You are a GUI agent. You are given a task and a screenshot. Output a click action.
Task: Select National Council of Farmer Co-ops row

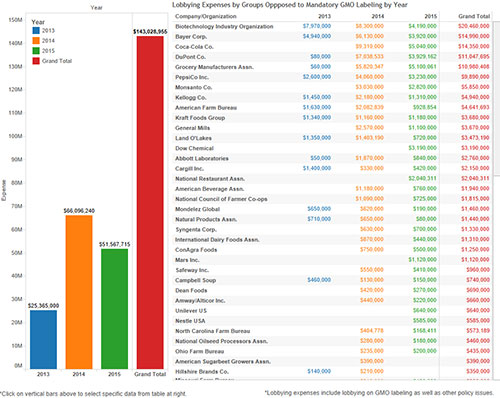pyautogui.click(x=221, y=199)
